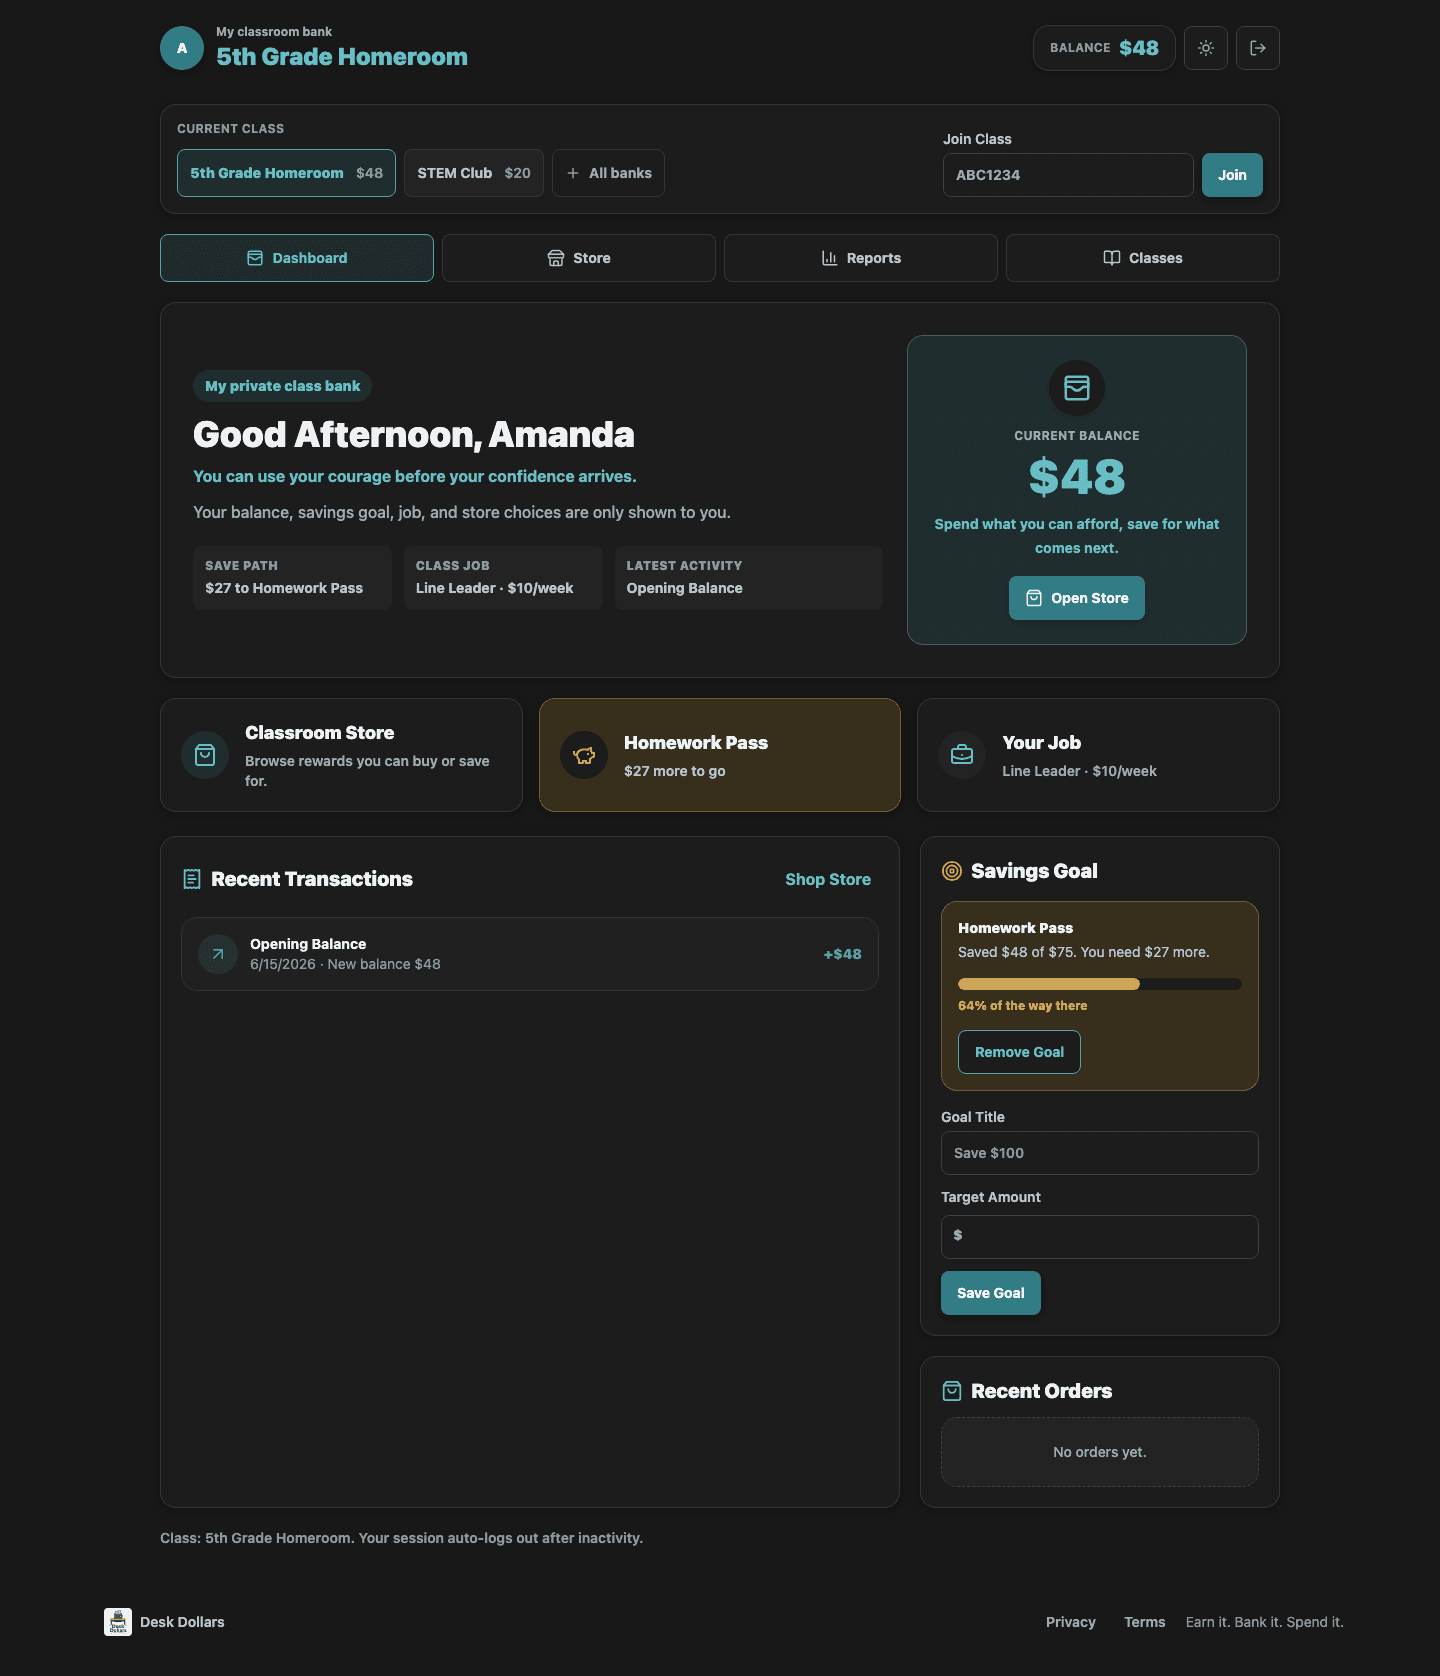This screenshot has width=1440, height=1676.
Task: Open the Terms footer link
Action: [x=1145, y=1622]
